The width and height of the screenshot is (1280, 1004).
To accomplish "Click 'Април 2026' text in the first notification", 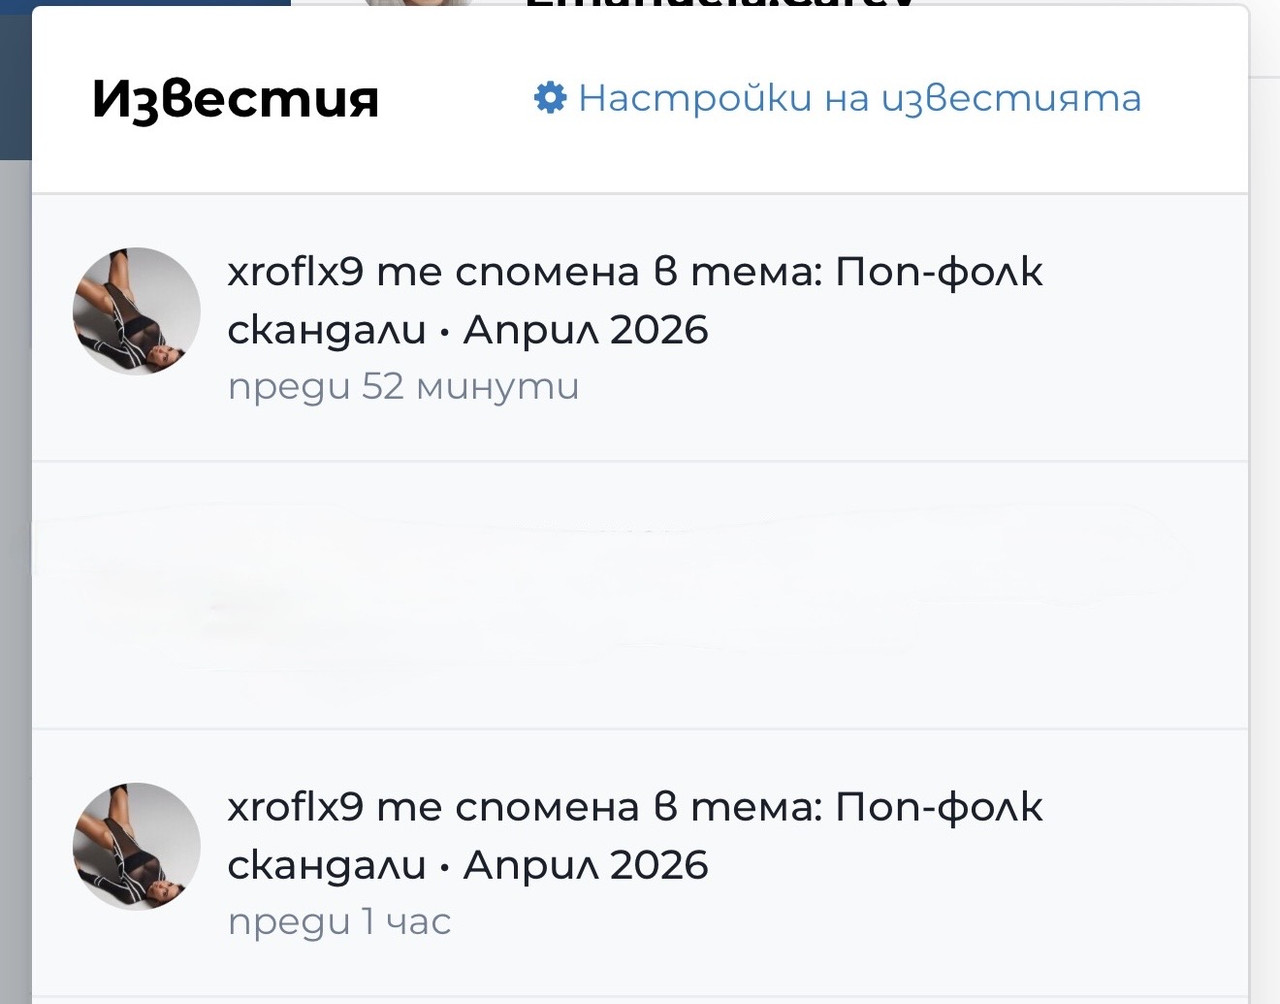I will click(x=586, y=330).
